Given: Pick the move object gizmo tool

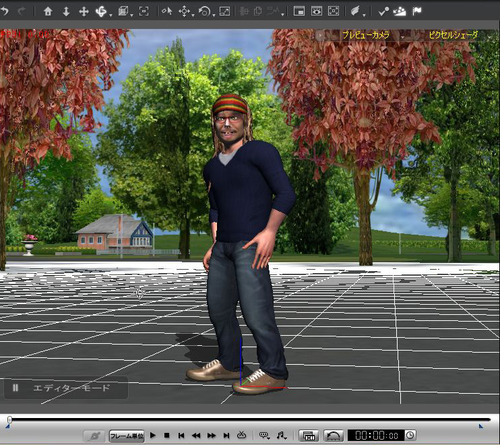Looking at the screenshot, I should click(184, 12).
